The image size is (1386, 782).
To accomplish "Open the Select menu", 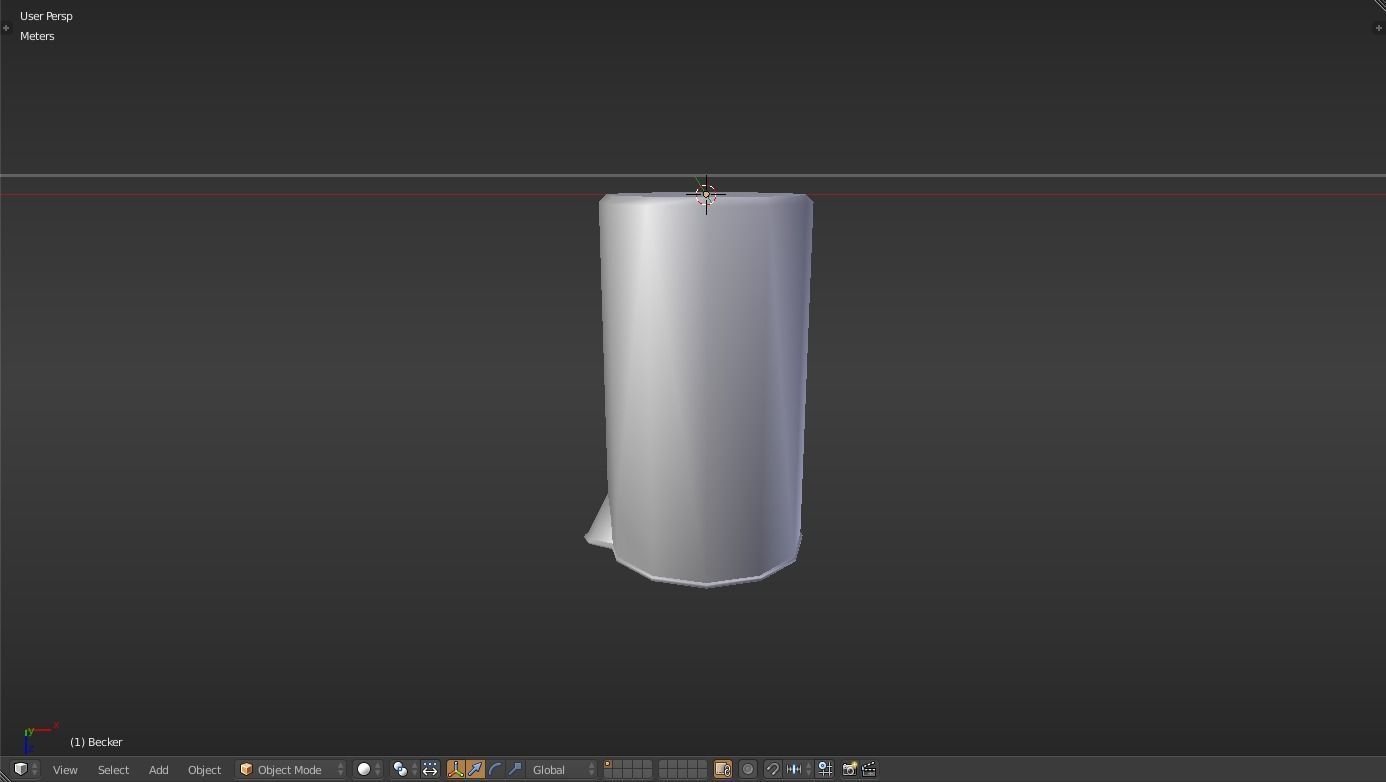I will (x=113, y=769).
